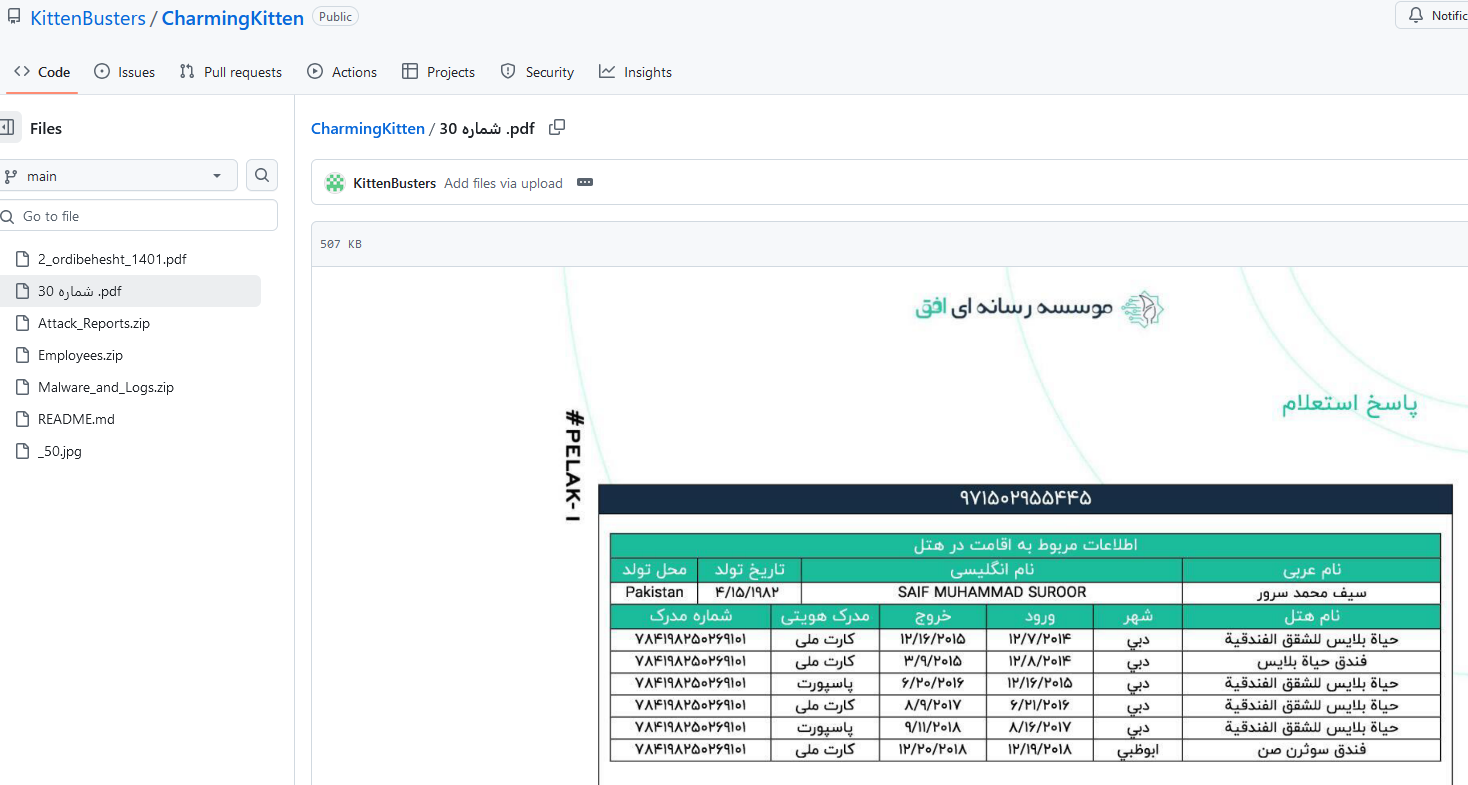
Task: View the Insights tab
Action: [x=635, y=72]
